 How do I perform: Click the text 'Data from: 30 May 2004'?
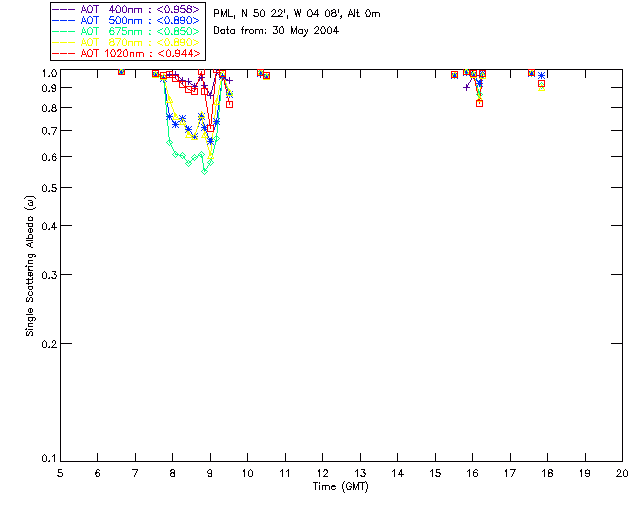(276, 31)
